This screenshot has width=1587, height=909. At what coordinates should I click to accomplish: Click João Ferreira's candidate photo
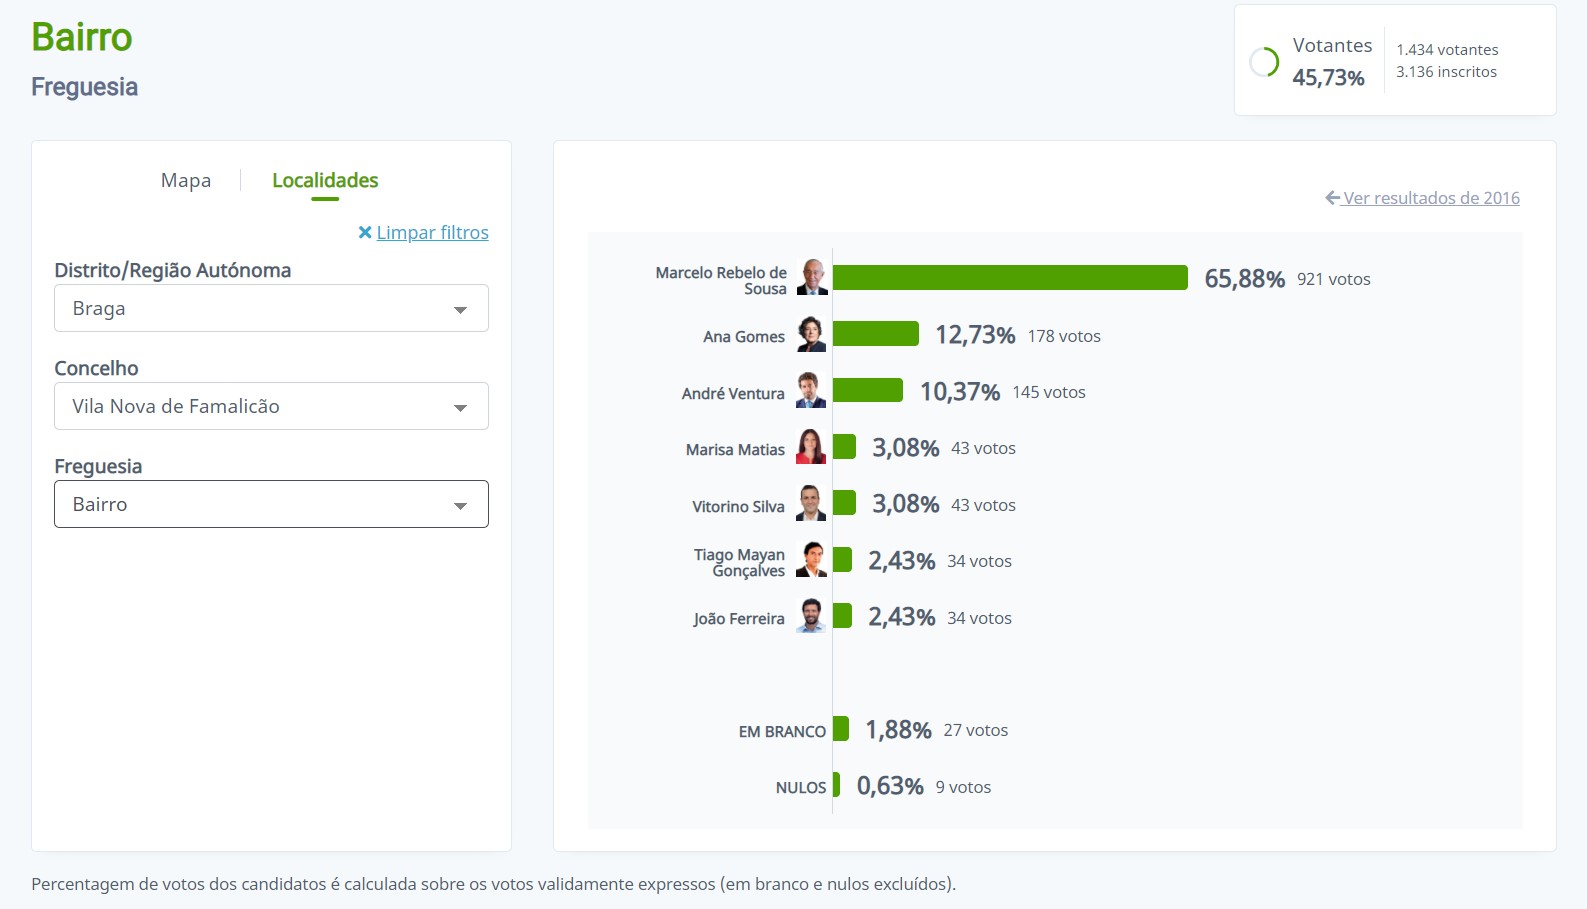click(811, 617)
